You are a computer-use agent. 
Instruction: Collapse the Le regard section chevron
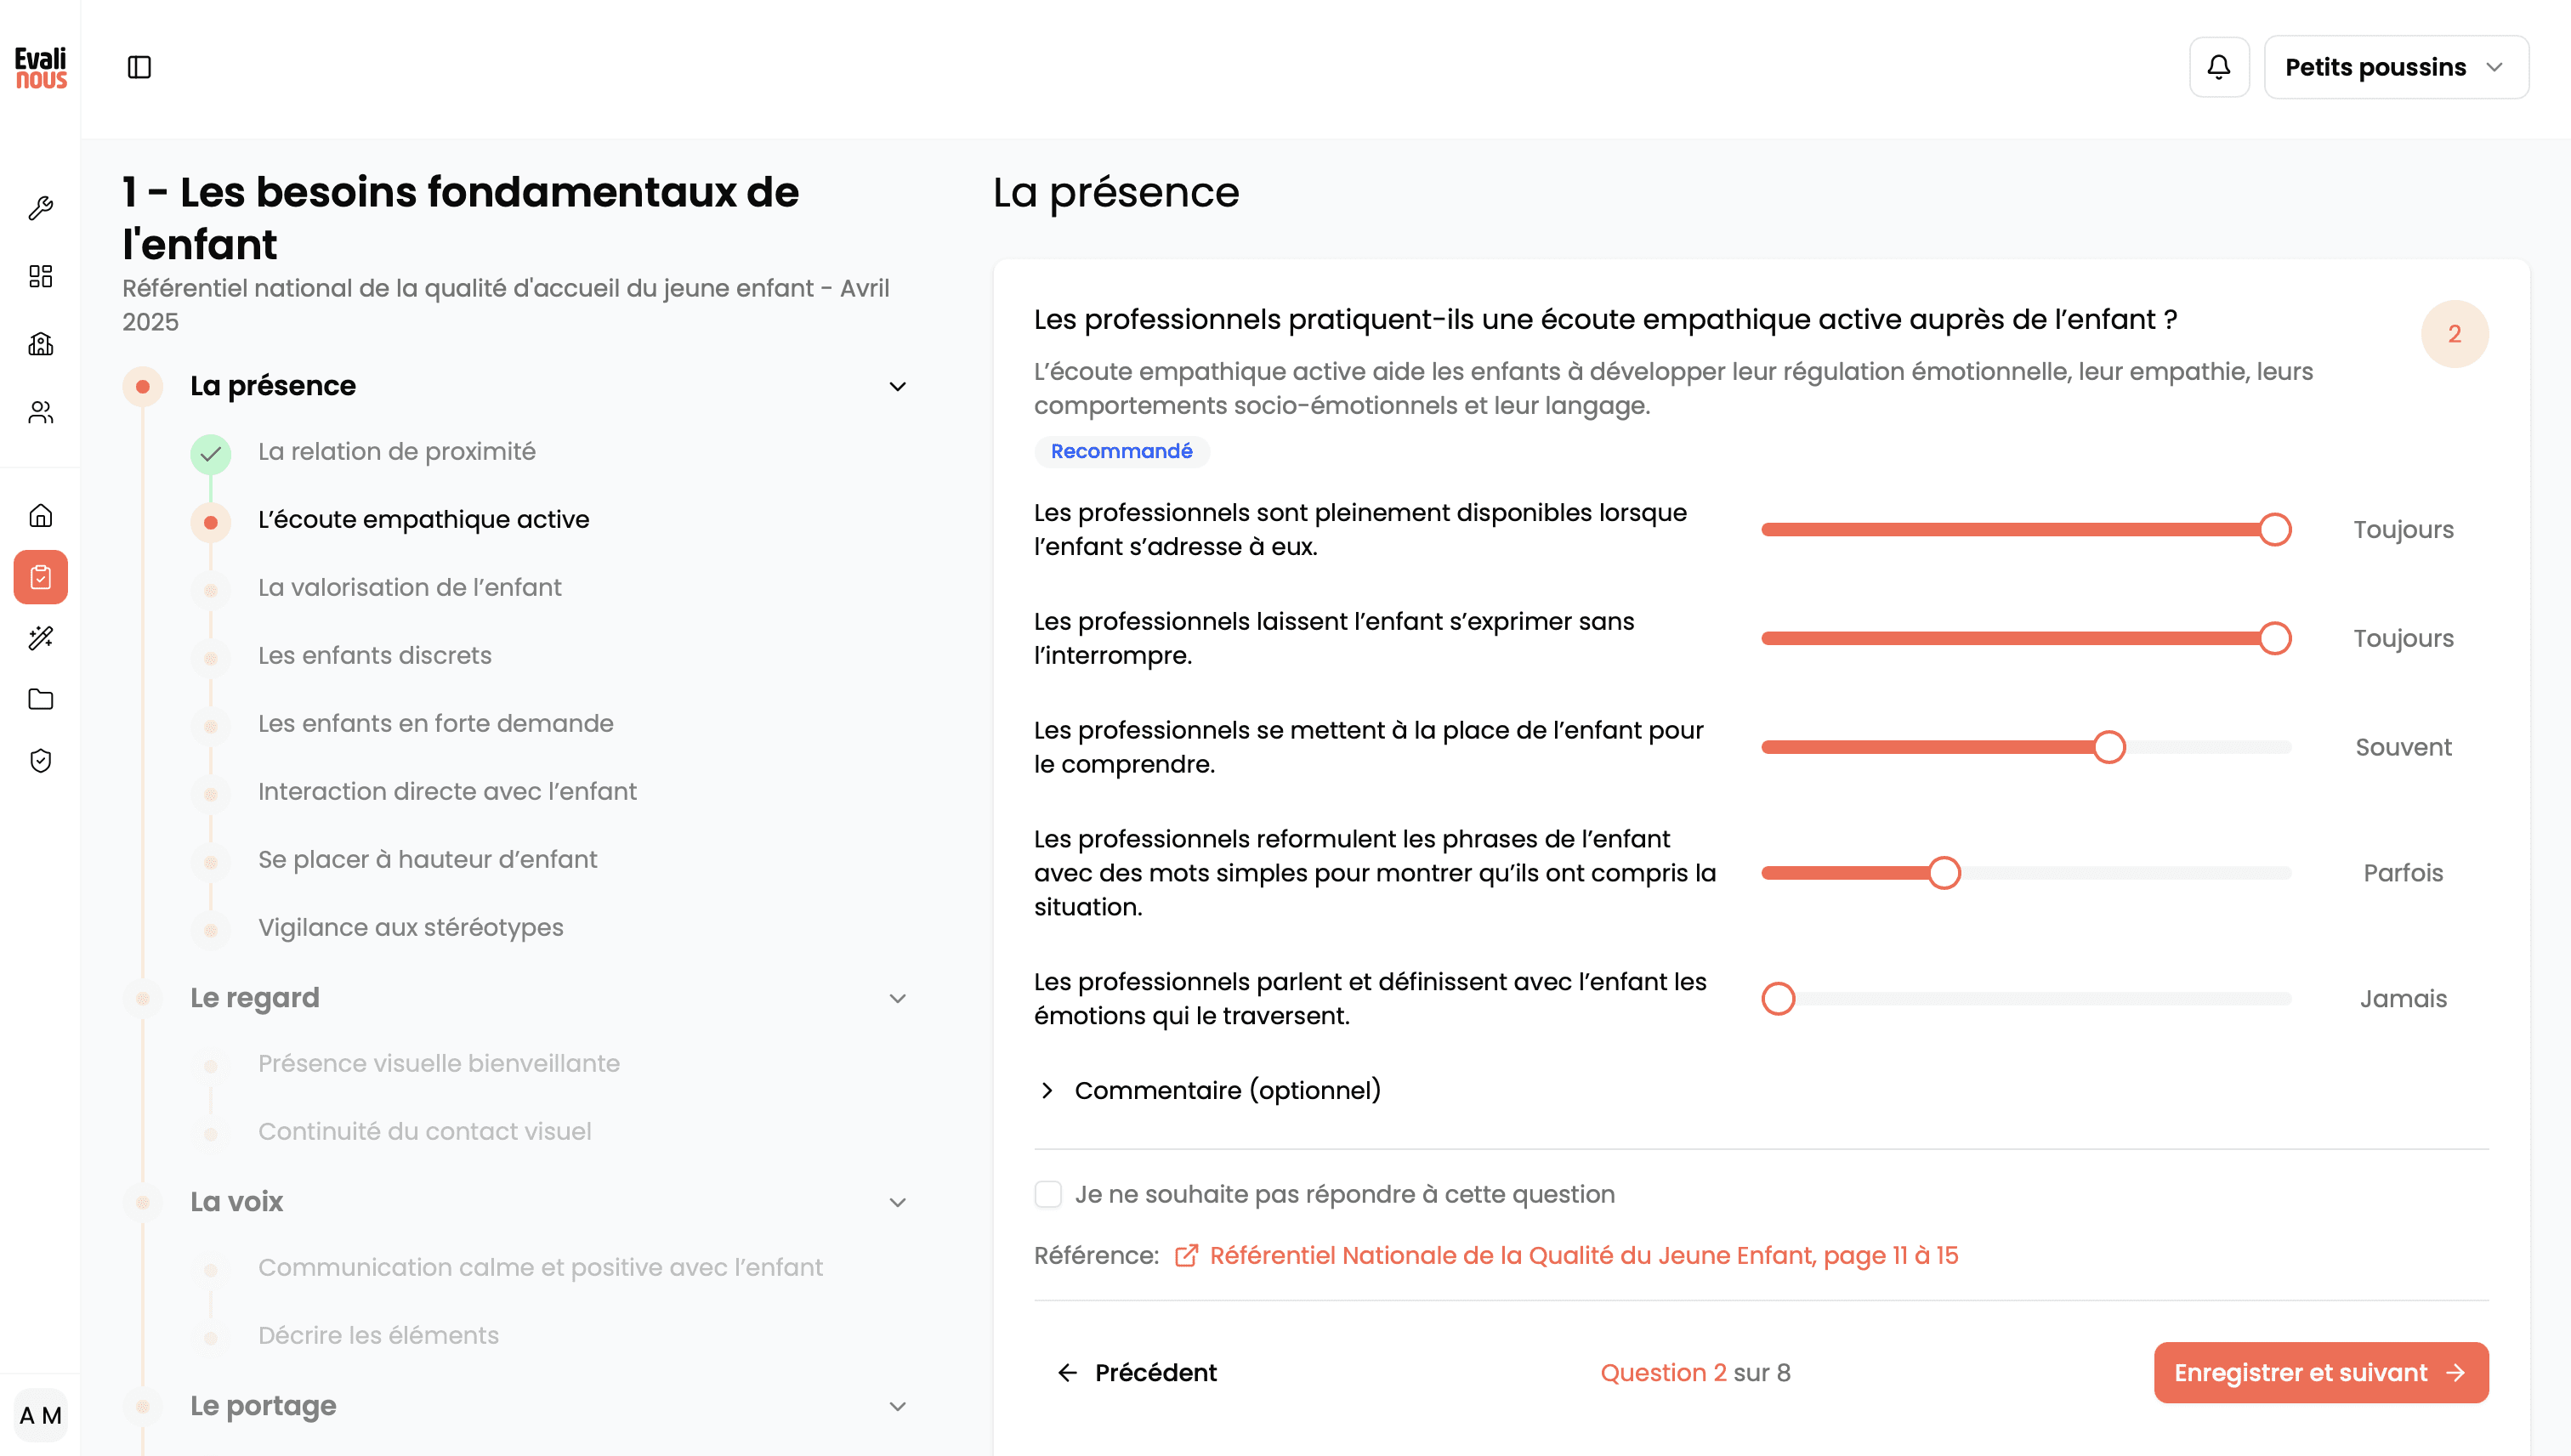click(897, 998)
